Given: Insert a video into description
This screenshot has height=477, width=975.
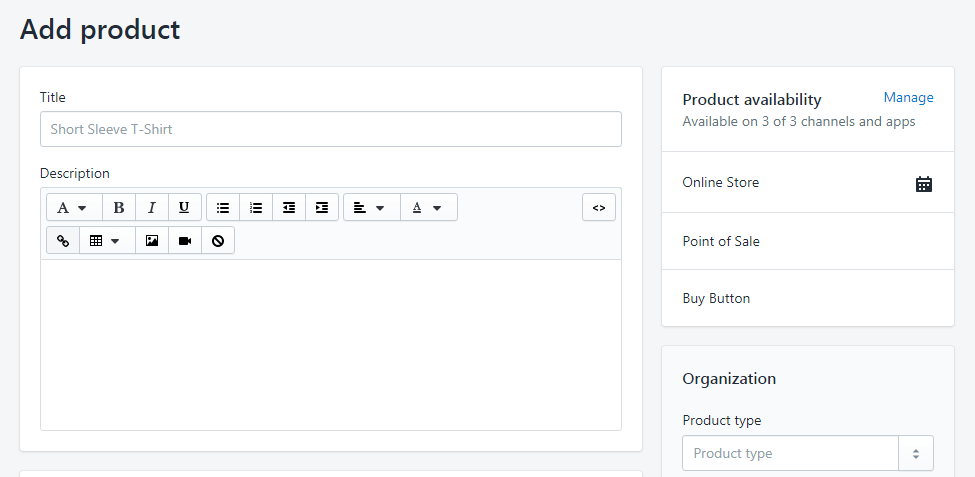Looking at the screenshot, I should click(185, 241).
